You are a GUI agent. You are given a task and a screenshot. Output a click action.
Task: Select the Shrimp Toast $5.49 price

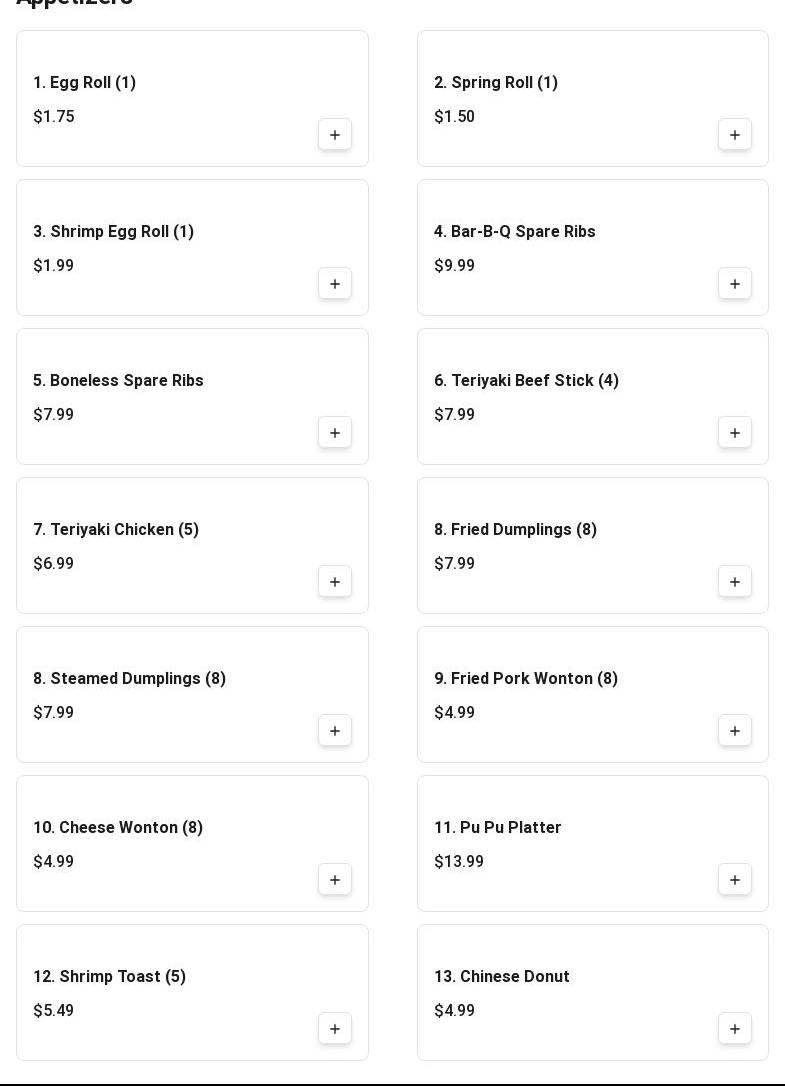pyautogui.click(x=54, y=1011)
